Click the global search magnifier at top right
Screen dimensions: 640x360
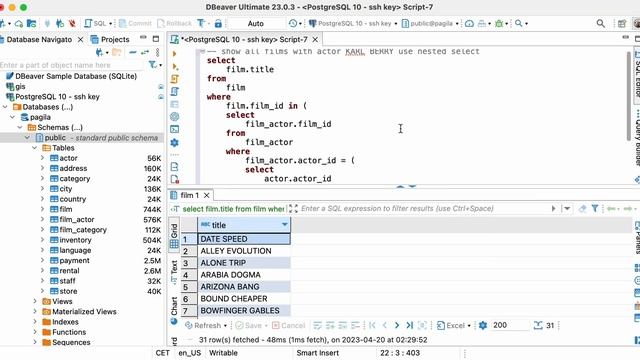coord(601,23)
